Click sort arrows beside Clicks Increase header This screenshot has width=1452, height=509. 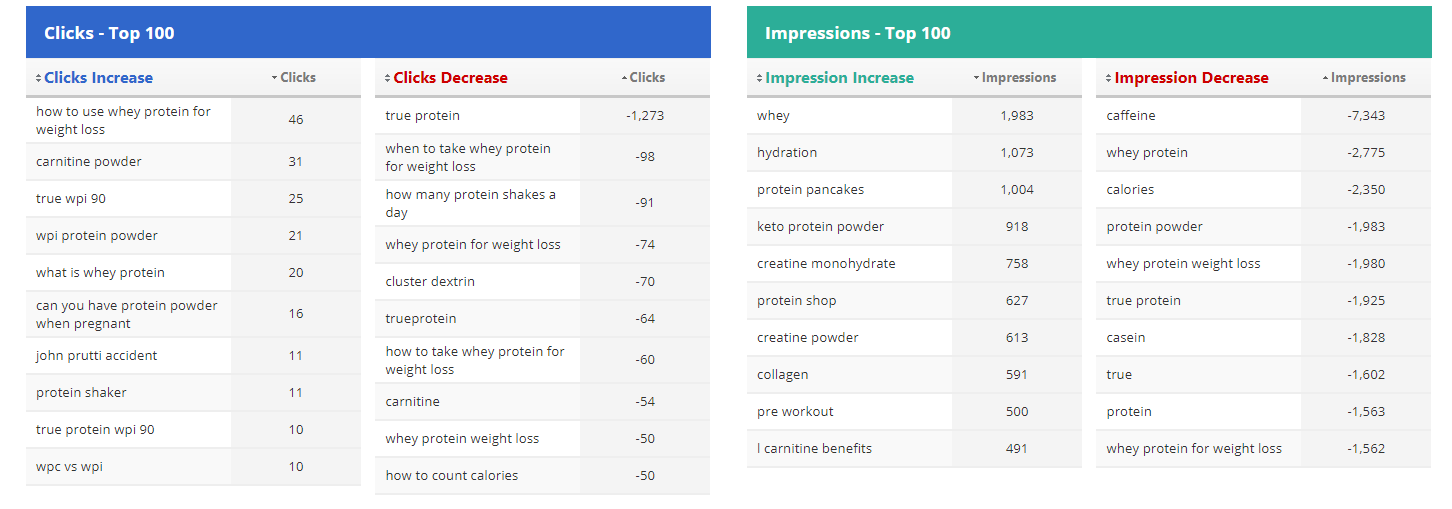[39, 78]
